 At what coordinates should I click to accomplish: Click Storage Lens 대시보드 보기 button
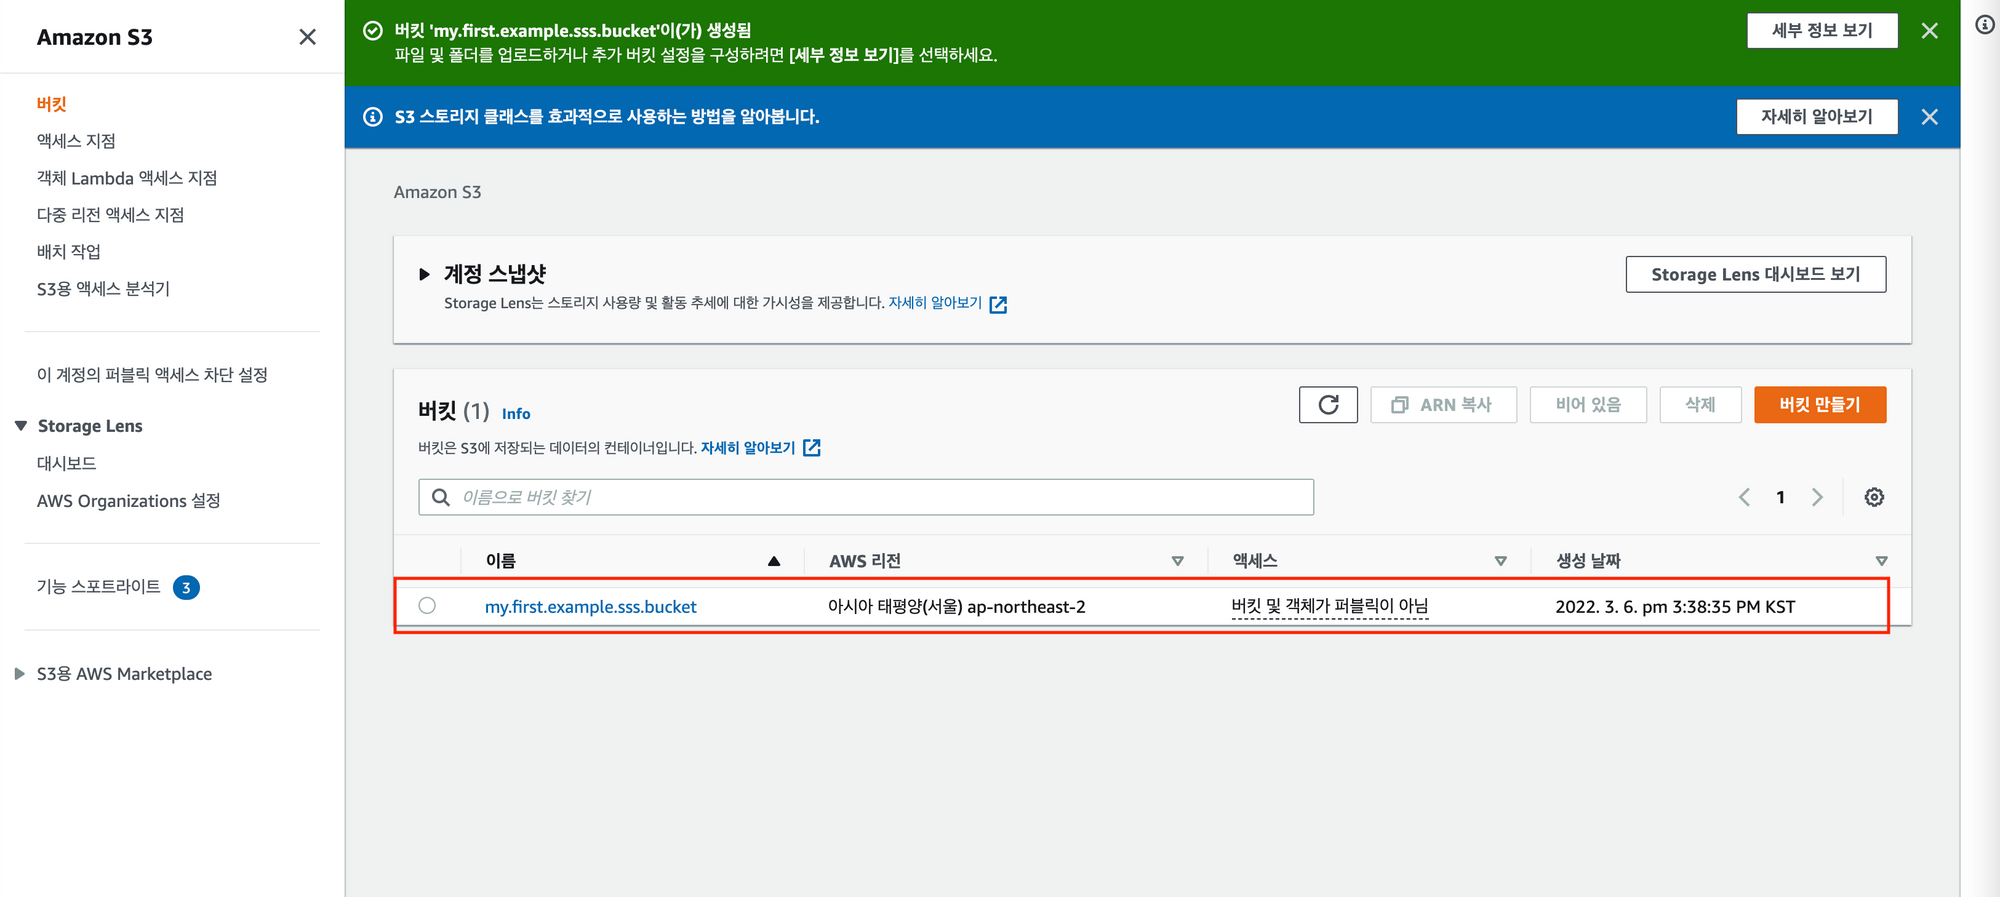point(1756,274)
